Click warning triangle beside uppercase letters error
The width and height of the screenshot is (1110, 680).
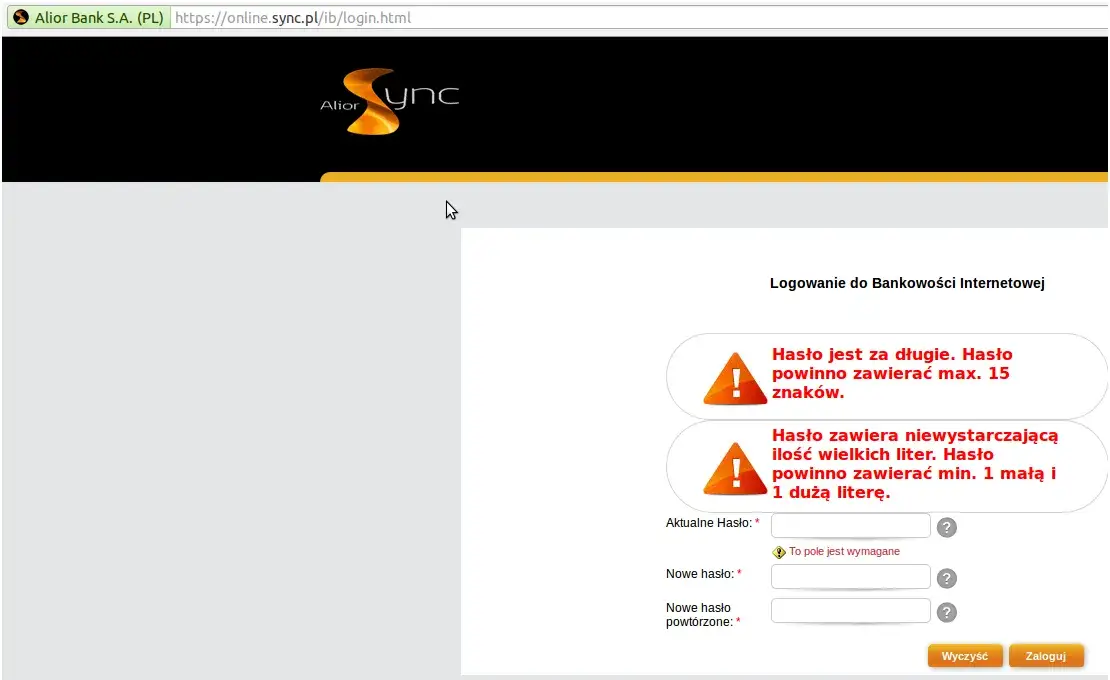click(735, 469)
